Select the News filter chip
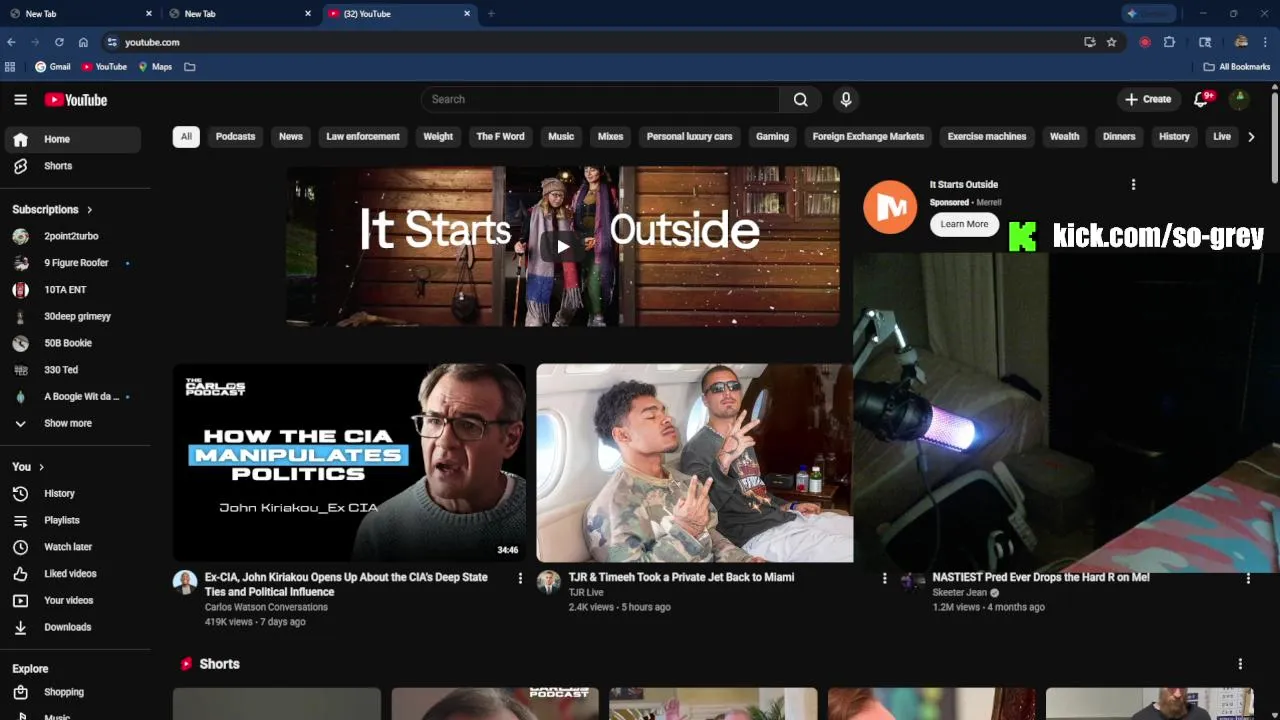1280x720 pixels. tap(291, 136)
